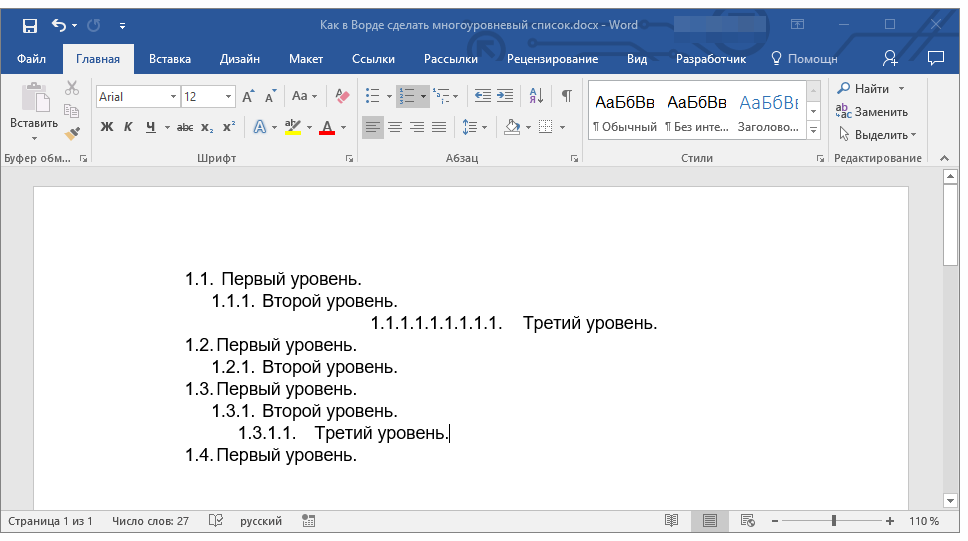Toggle the show paragraph marks button
This screenshot has width=968, height=541.
tap(566, 96)
